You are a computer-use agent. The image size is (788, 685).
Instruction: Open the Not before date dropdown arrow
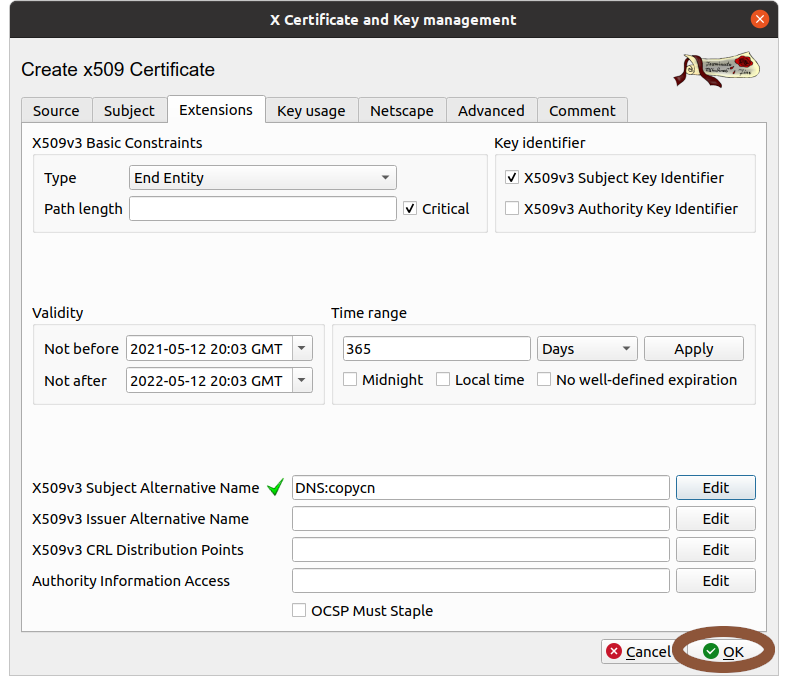(302, 348)
